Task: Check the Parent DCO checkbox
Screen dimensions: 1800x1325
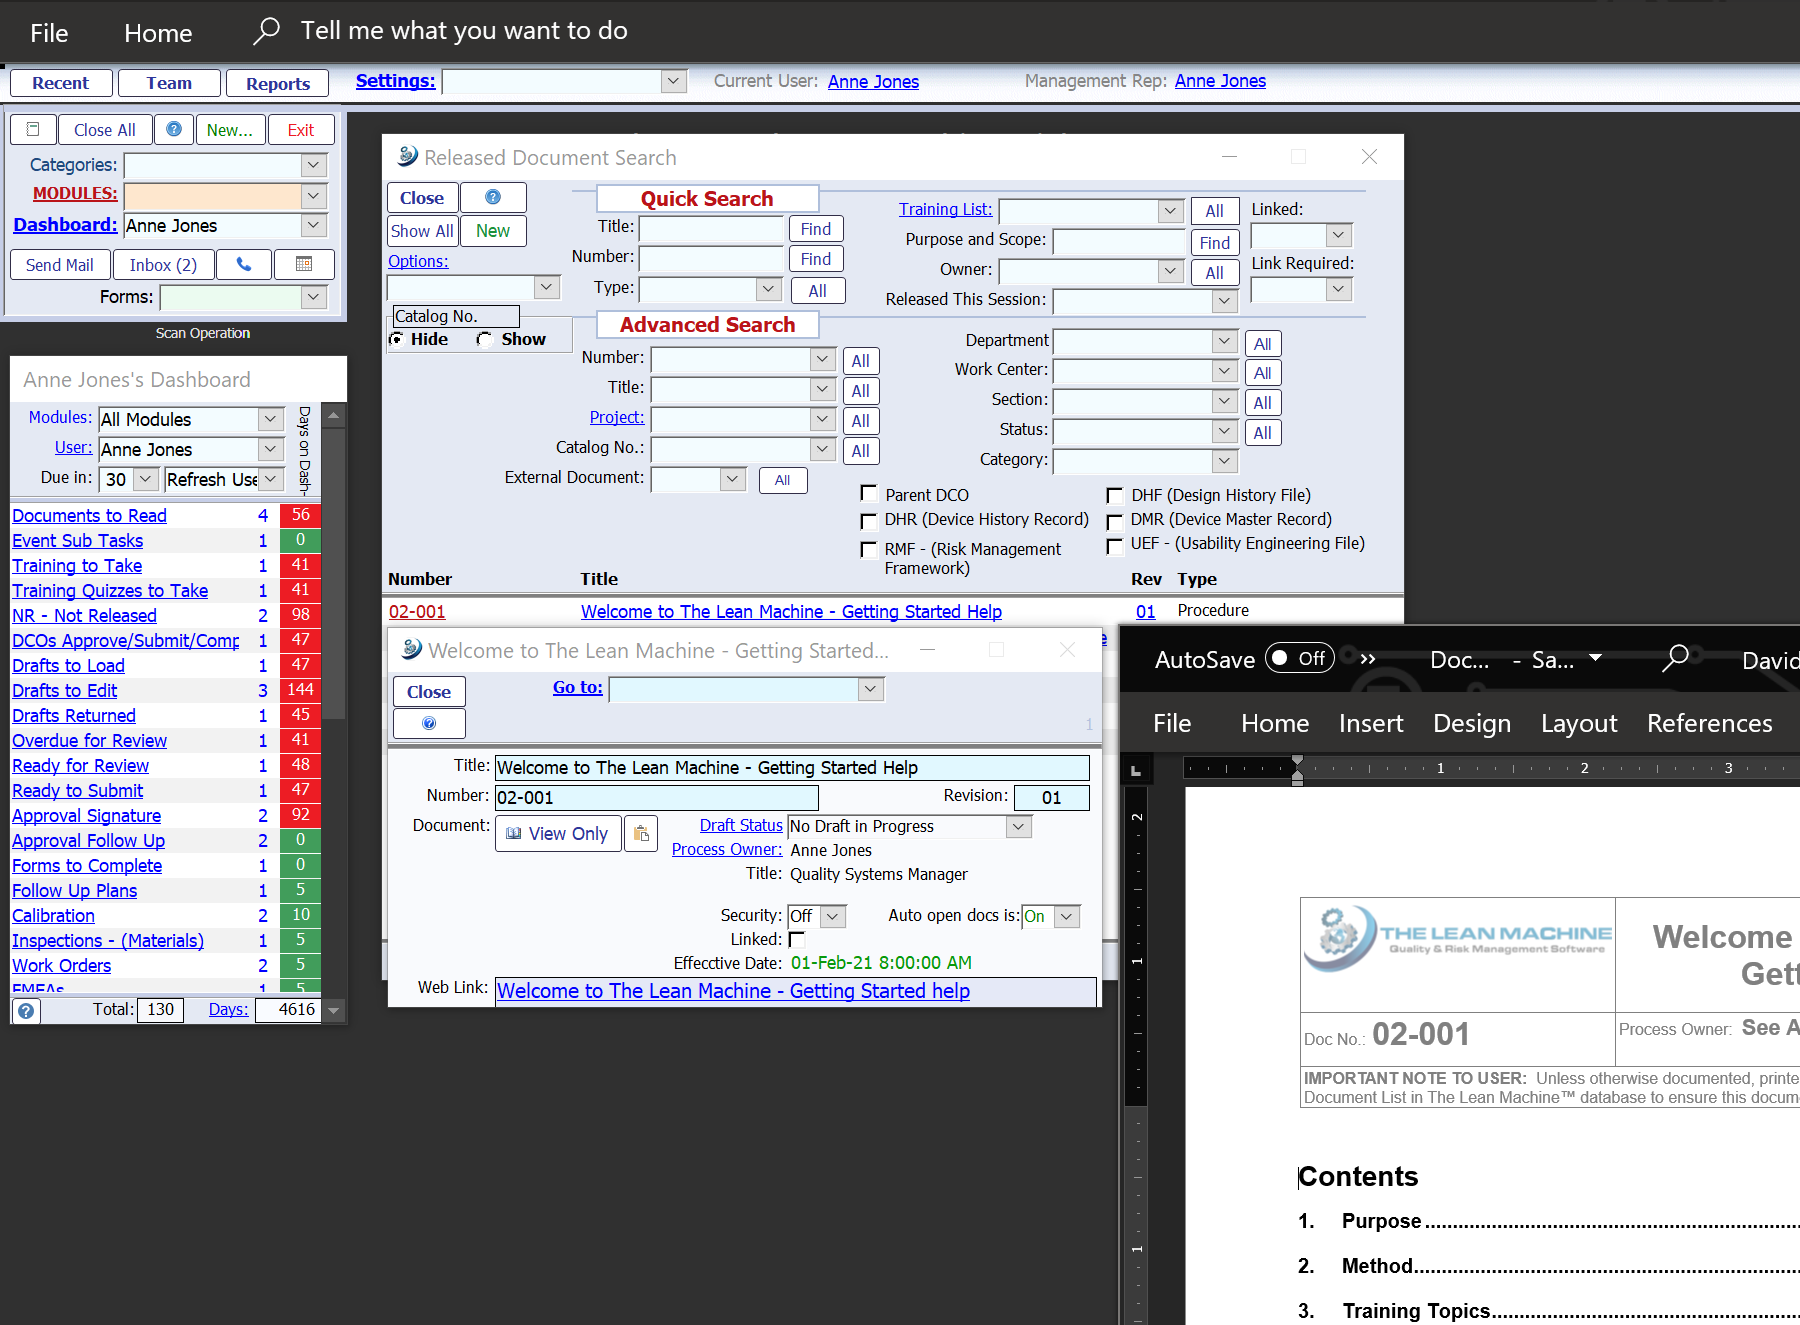Action: [869, 493]
